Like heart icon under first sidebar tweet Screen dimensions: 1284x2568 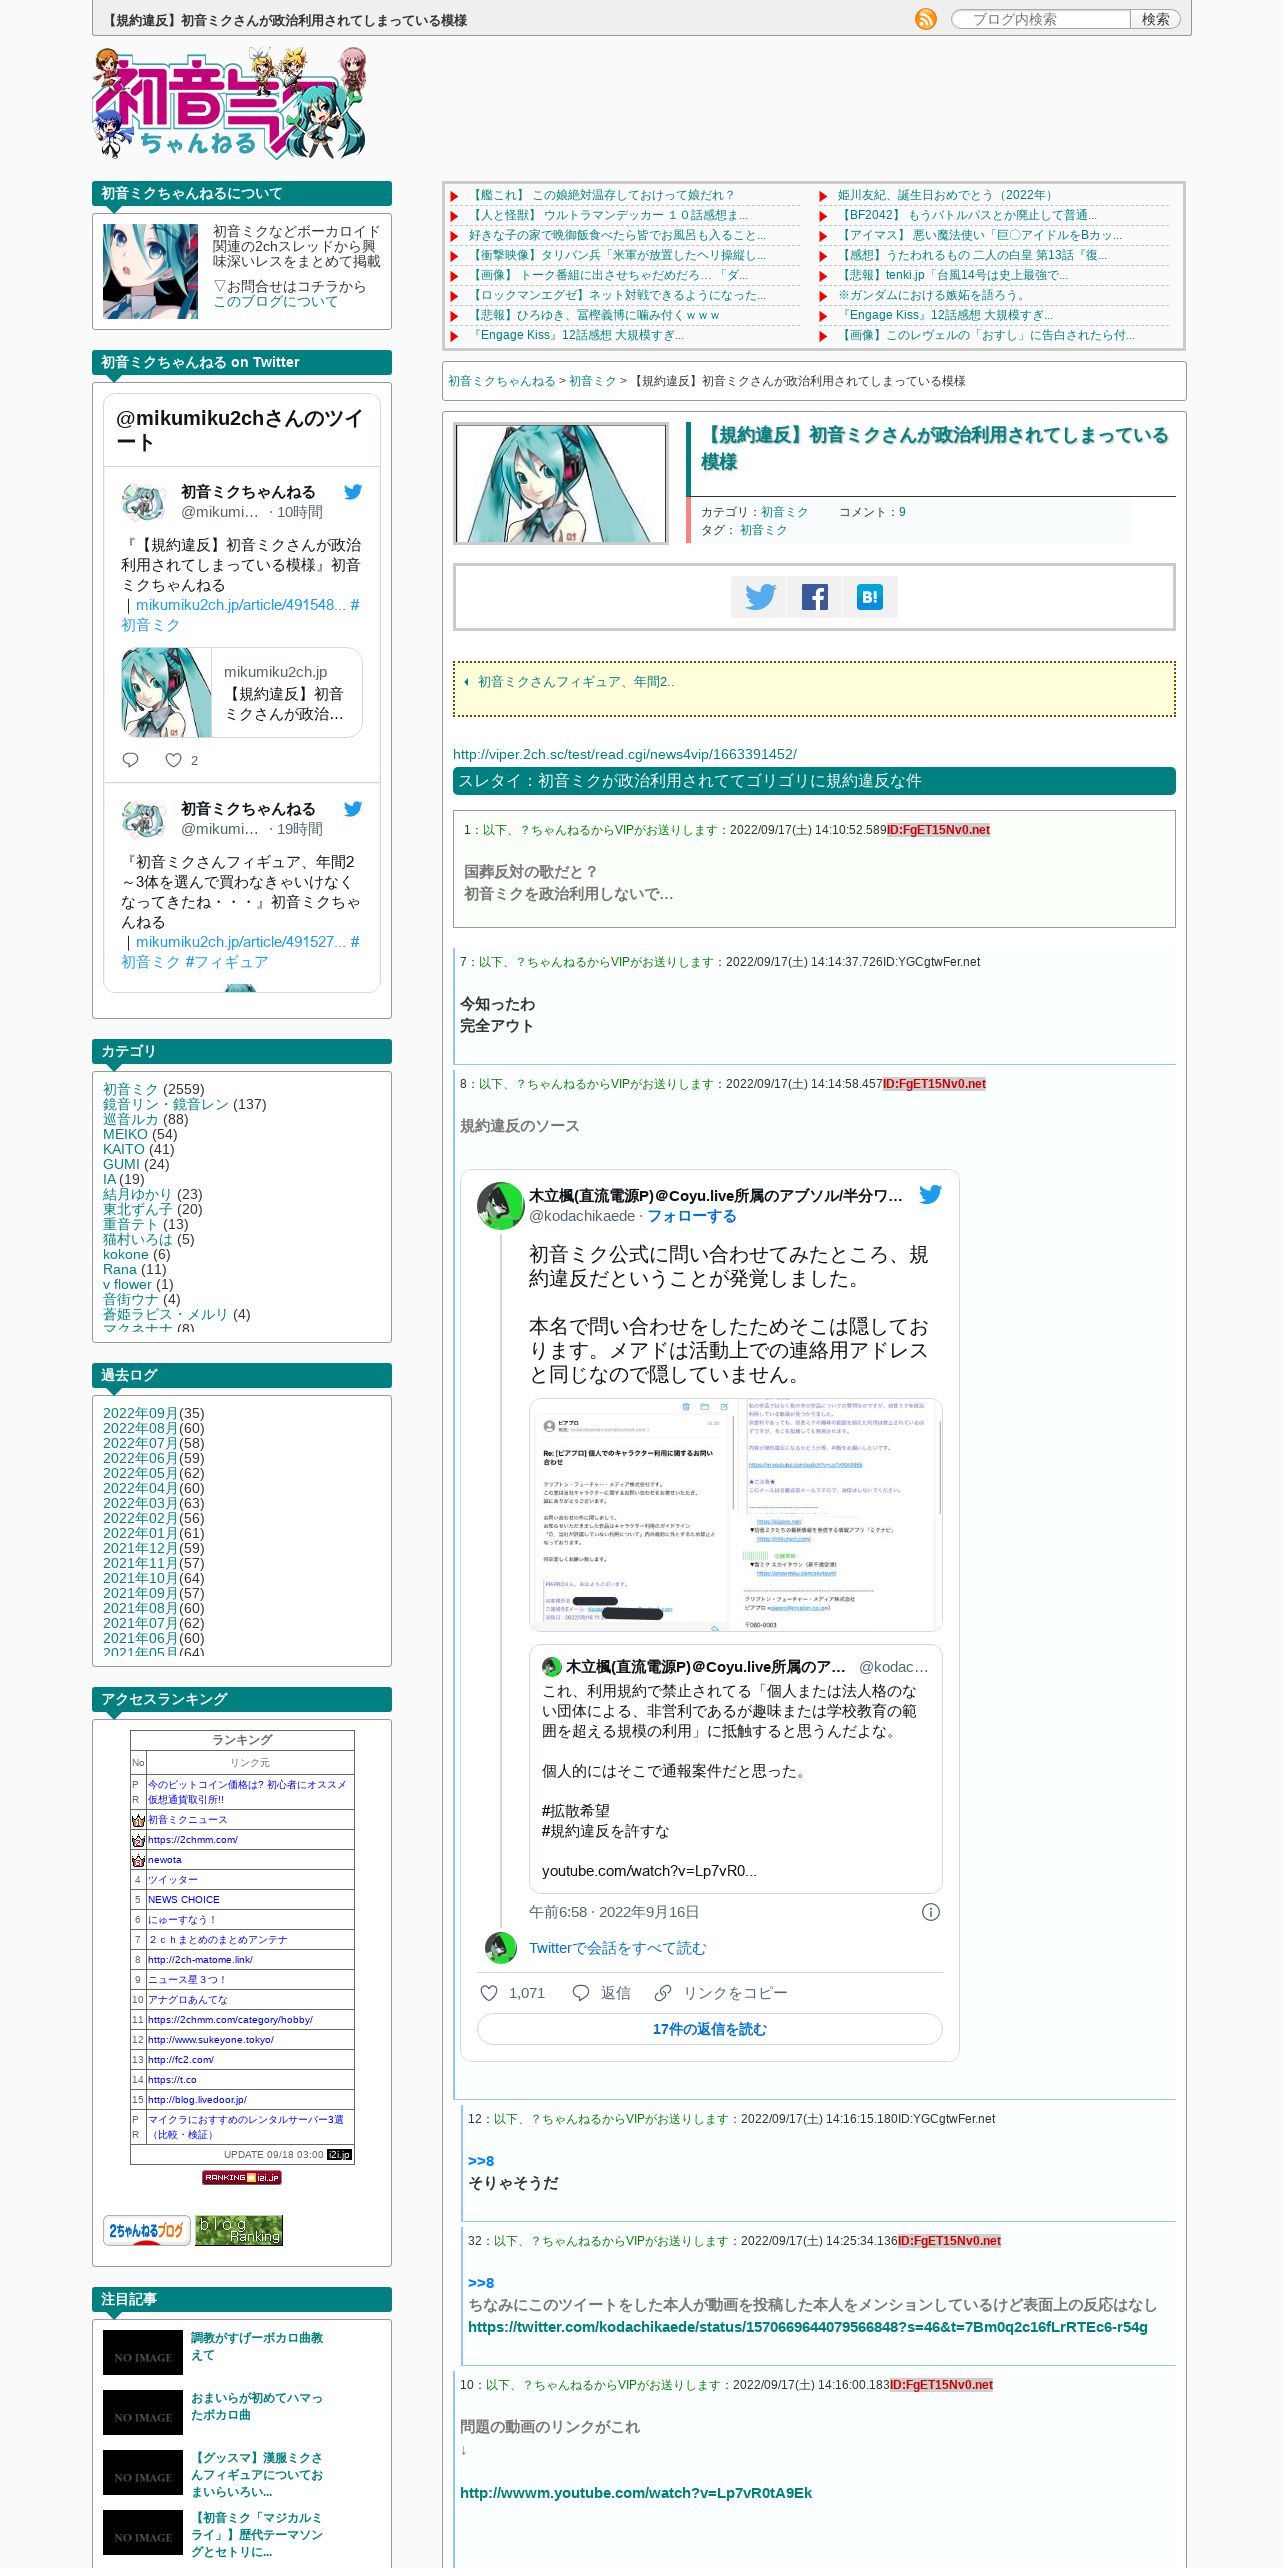pos(173,760)
